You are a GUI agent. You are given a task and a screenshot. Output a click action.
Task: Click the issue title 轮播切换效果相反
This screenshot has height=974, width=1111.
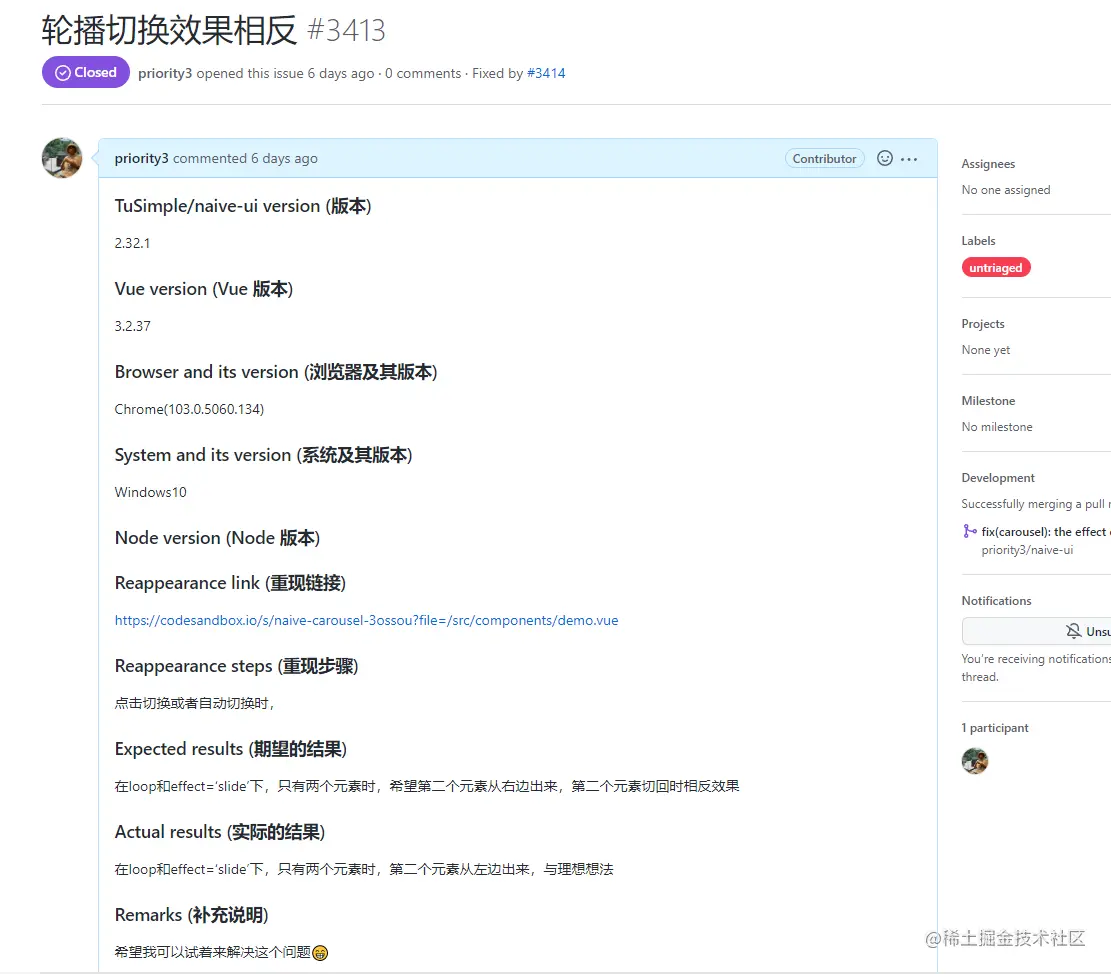[169, 30]
